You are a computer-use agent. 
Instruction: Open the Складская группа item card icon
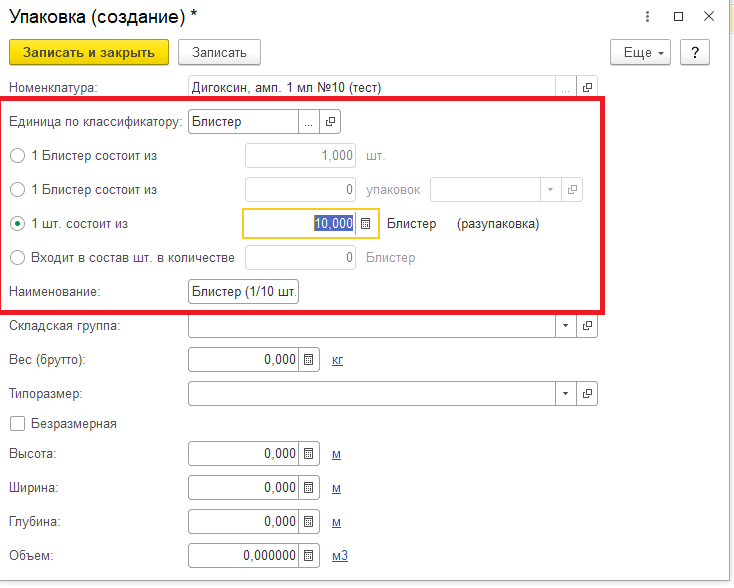(x=587, y=325)
